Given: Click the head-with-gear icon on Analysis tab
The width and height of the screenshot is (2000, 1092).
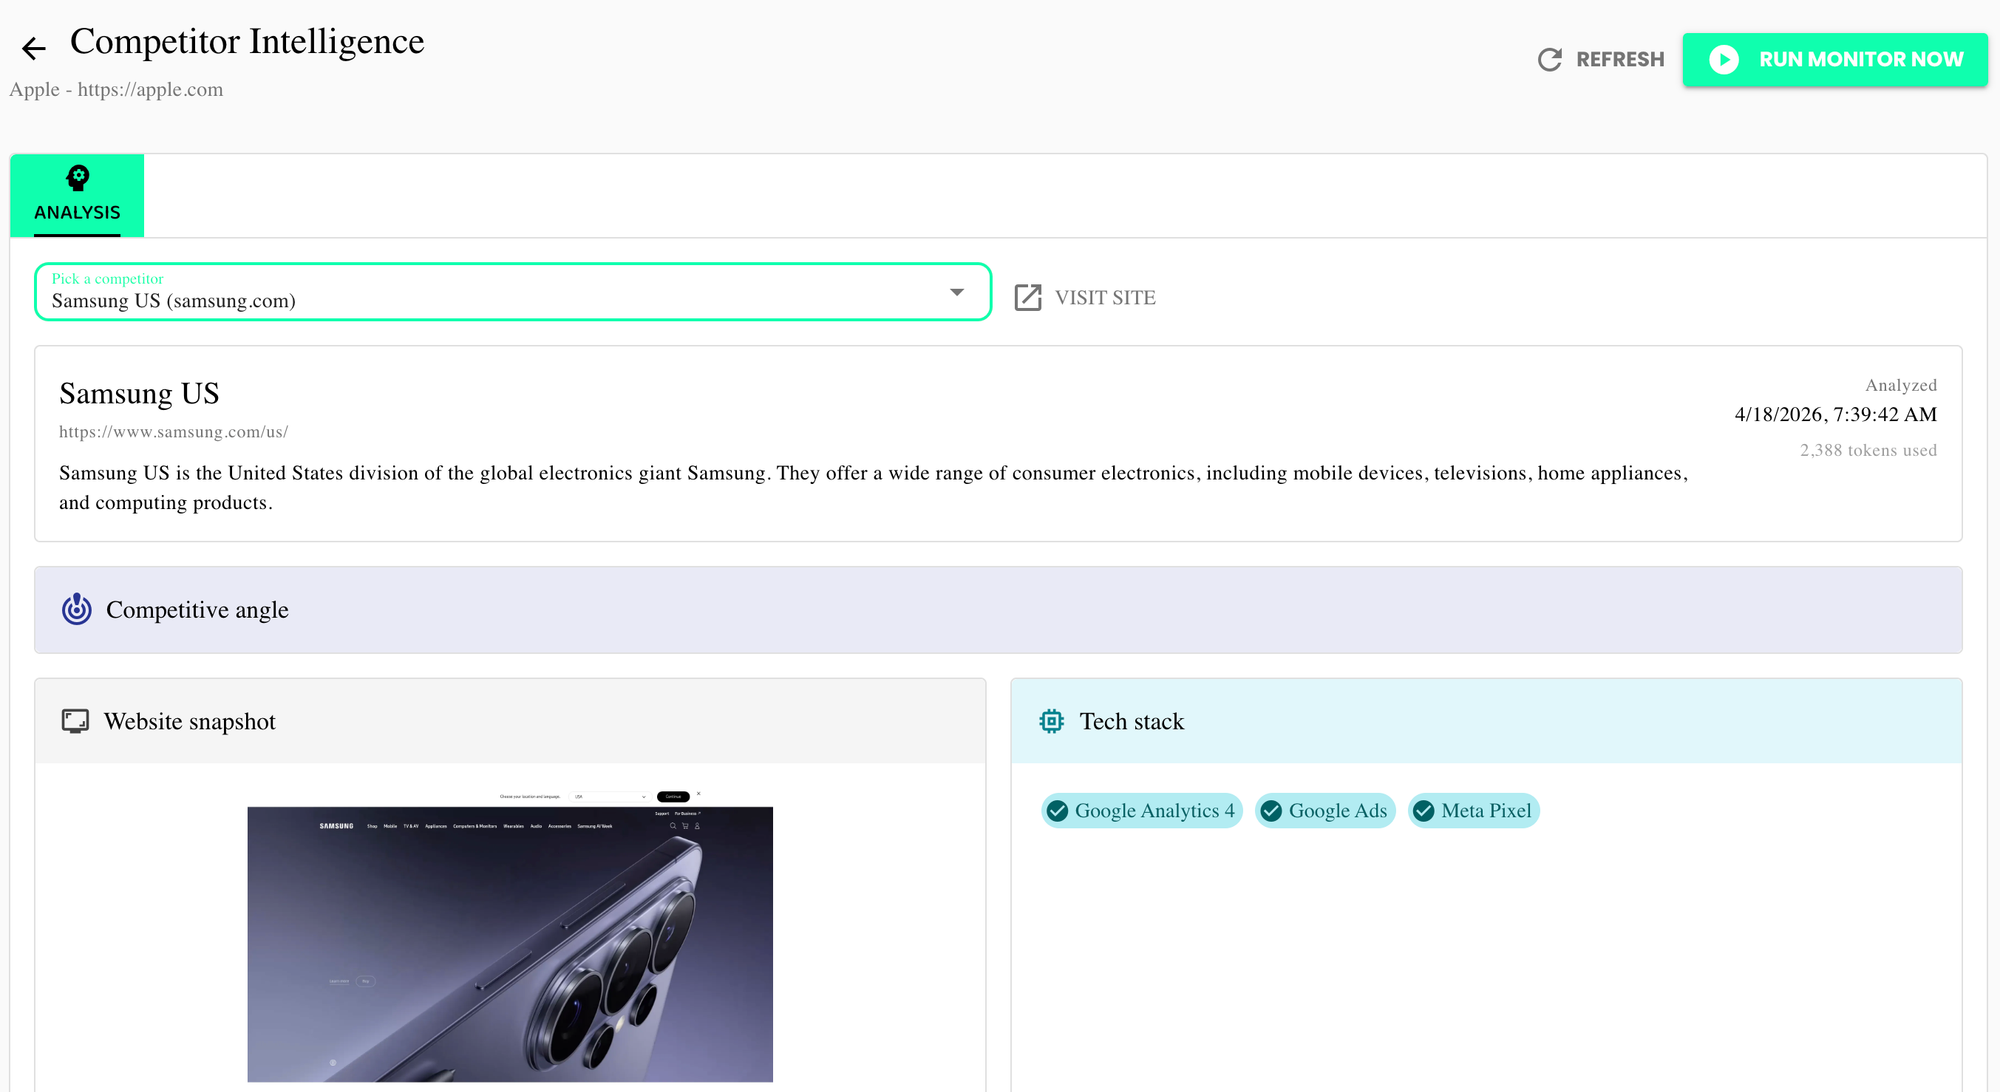Looking at the screenshot, I should [77, 178].
